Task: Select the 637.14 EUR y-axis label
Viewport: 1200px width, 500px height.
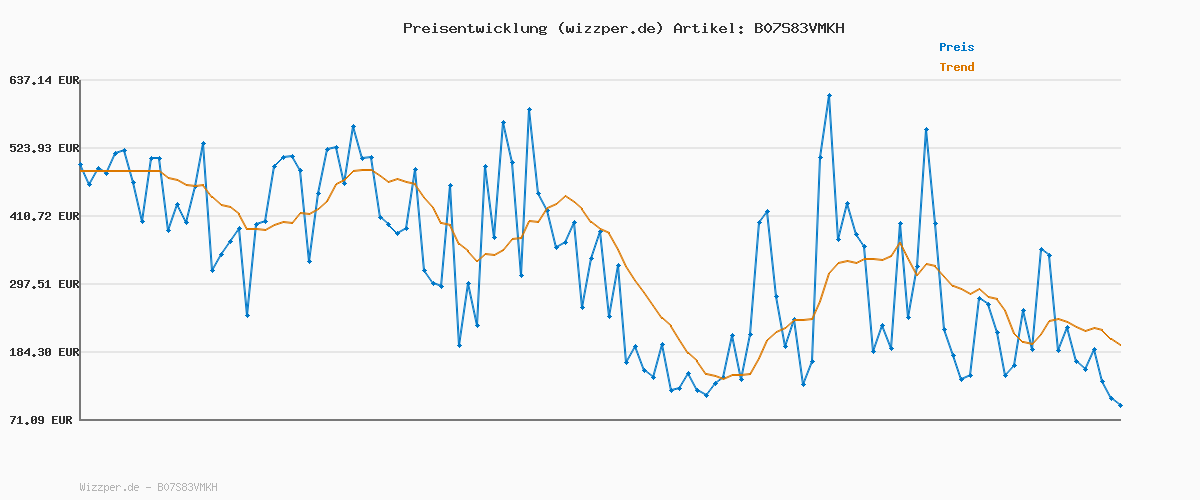Action: 44,80
